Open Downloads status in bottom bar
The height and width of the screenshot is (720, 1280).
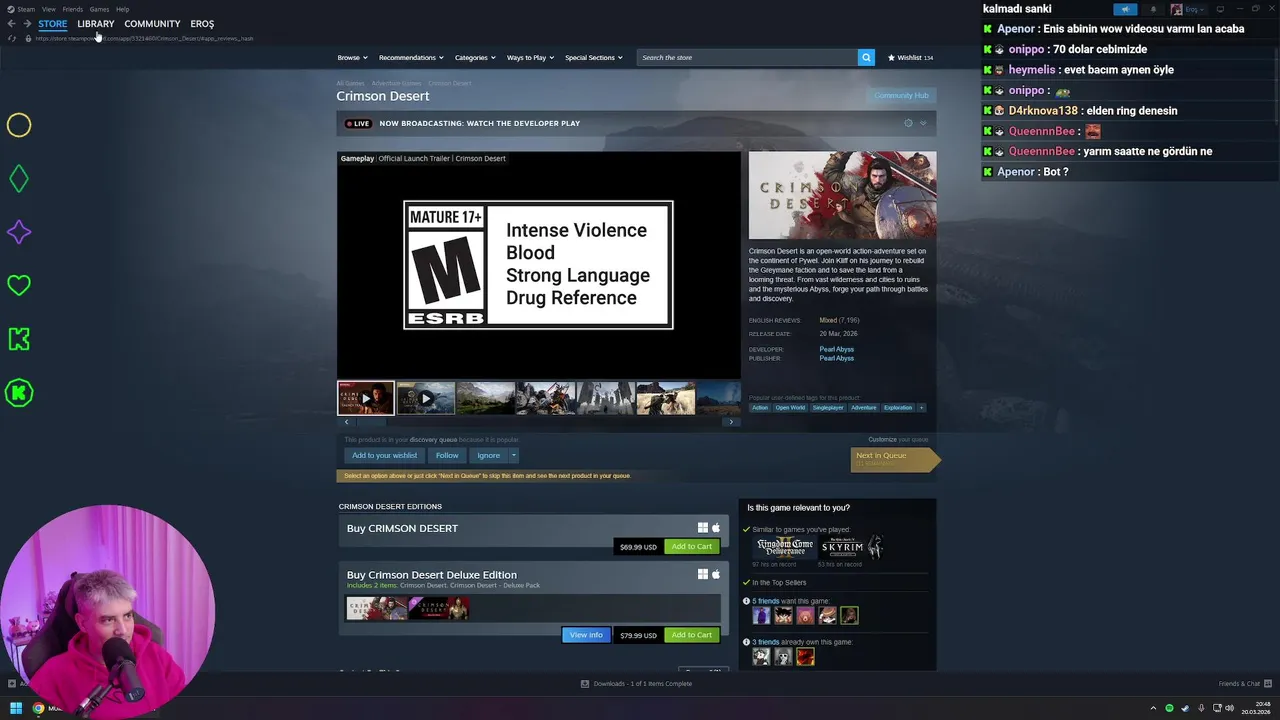[x=637, y=684]
